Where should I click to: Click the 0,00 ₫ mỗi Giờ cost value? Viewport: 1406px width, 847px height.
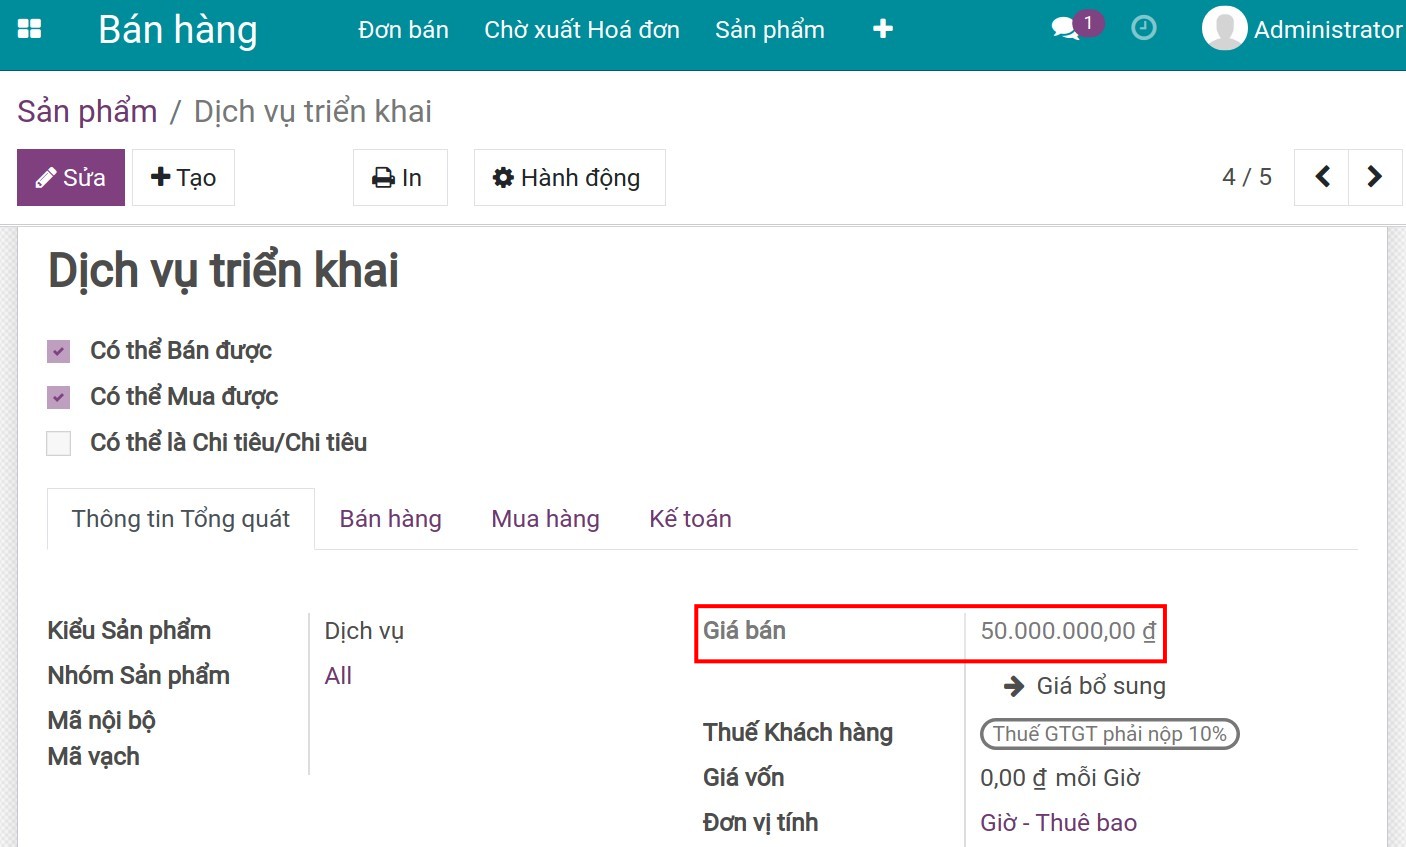(x=1060, y=778)
